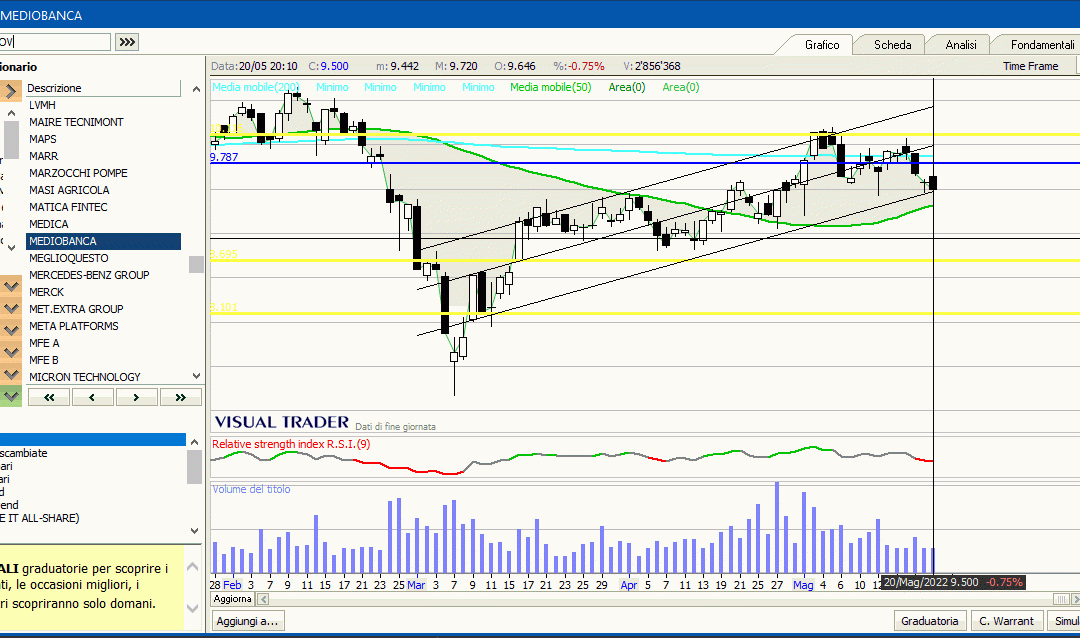Jump to last page of stock list
This screenshot has height=638, width=1080.
pyautogui.click(x=180, y=398)
